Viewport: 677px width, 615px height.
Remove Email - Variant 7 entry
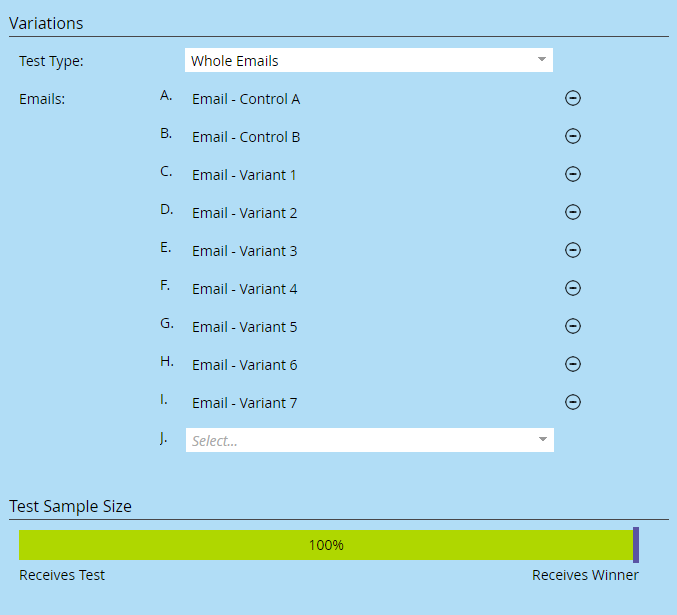(573, 403)
